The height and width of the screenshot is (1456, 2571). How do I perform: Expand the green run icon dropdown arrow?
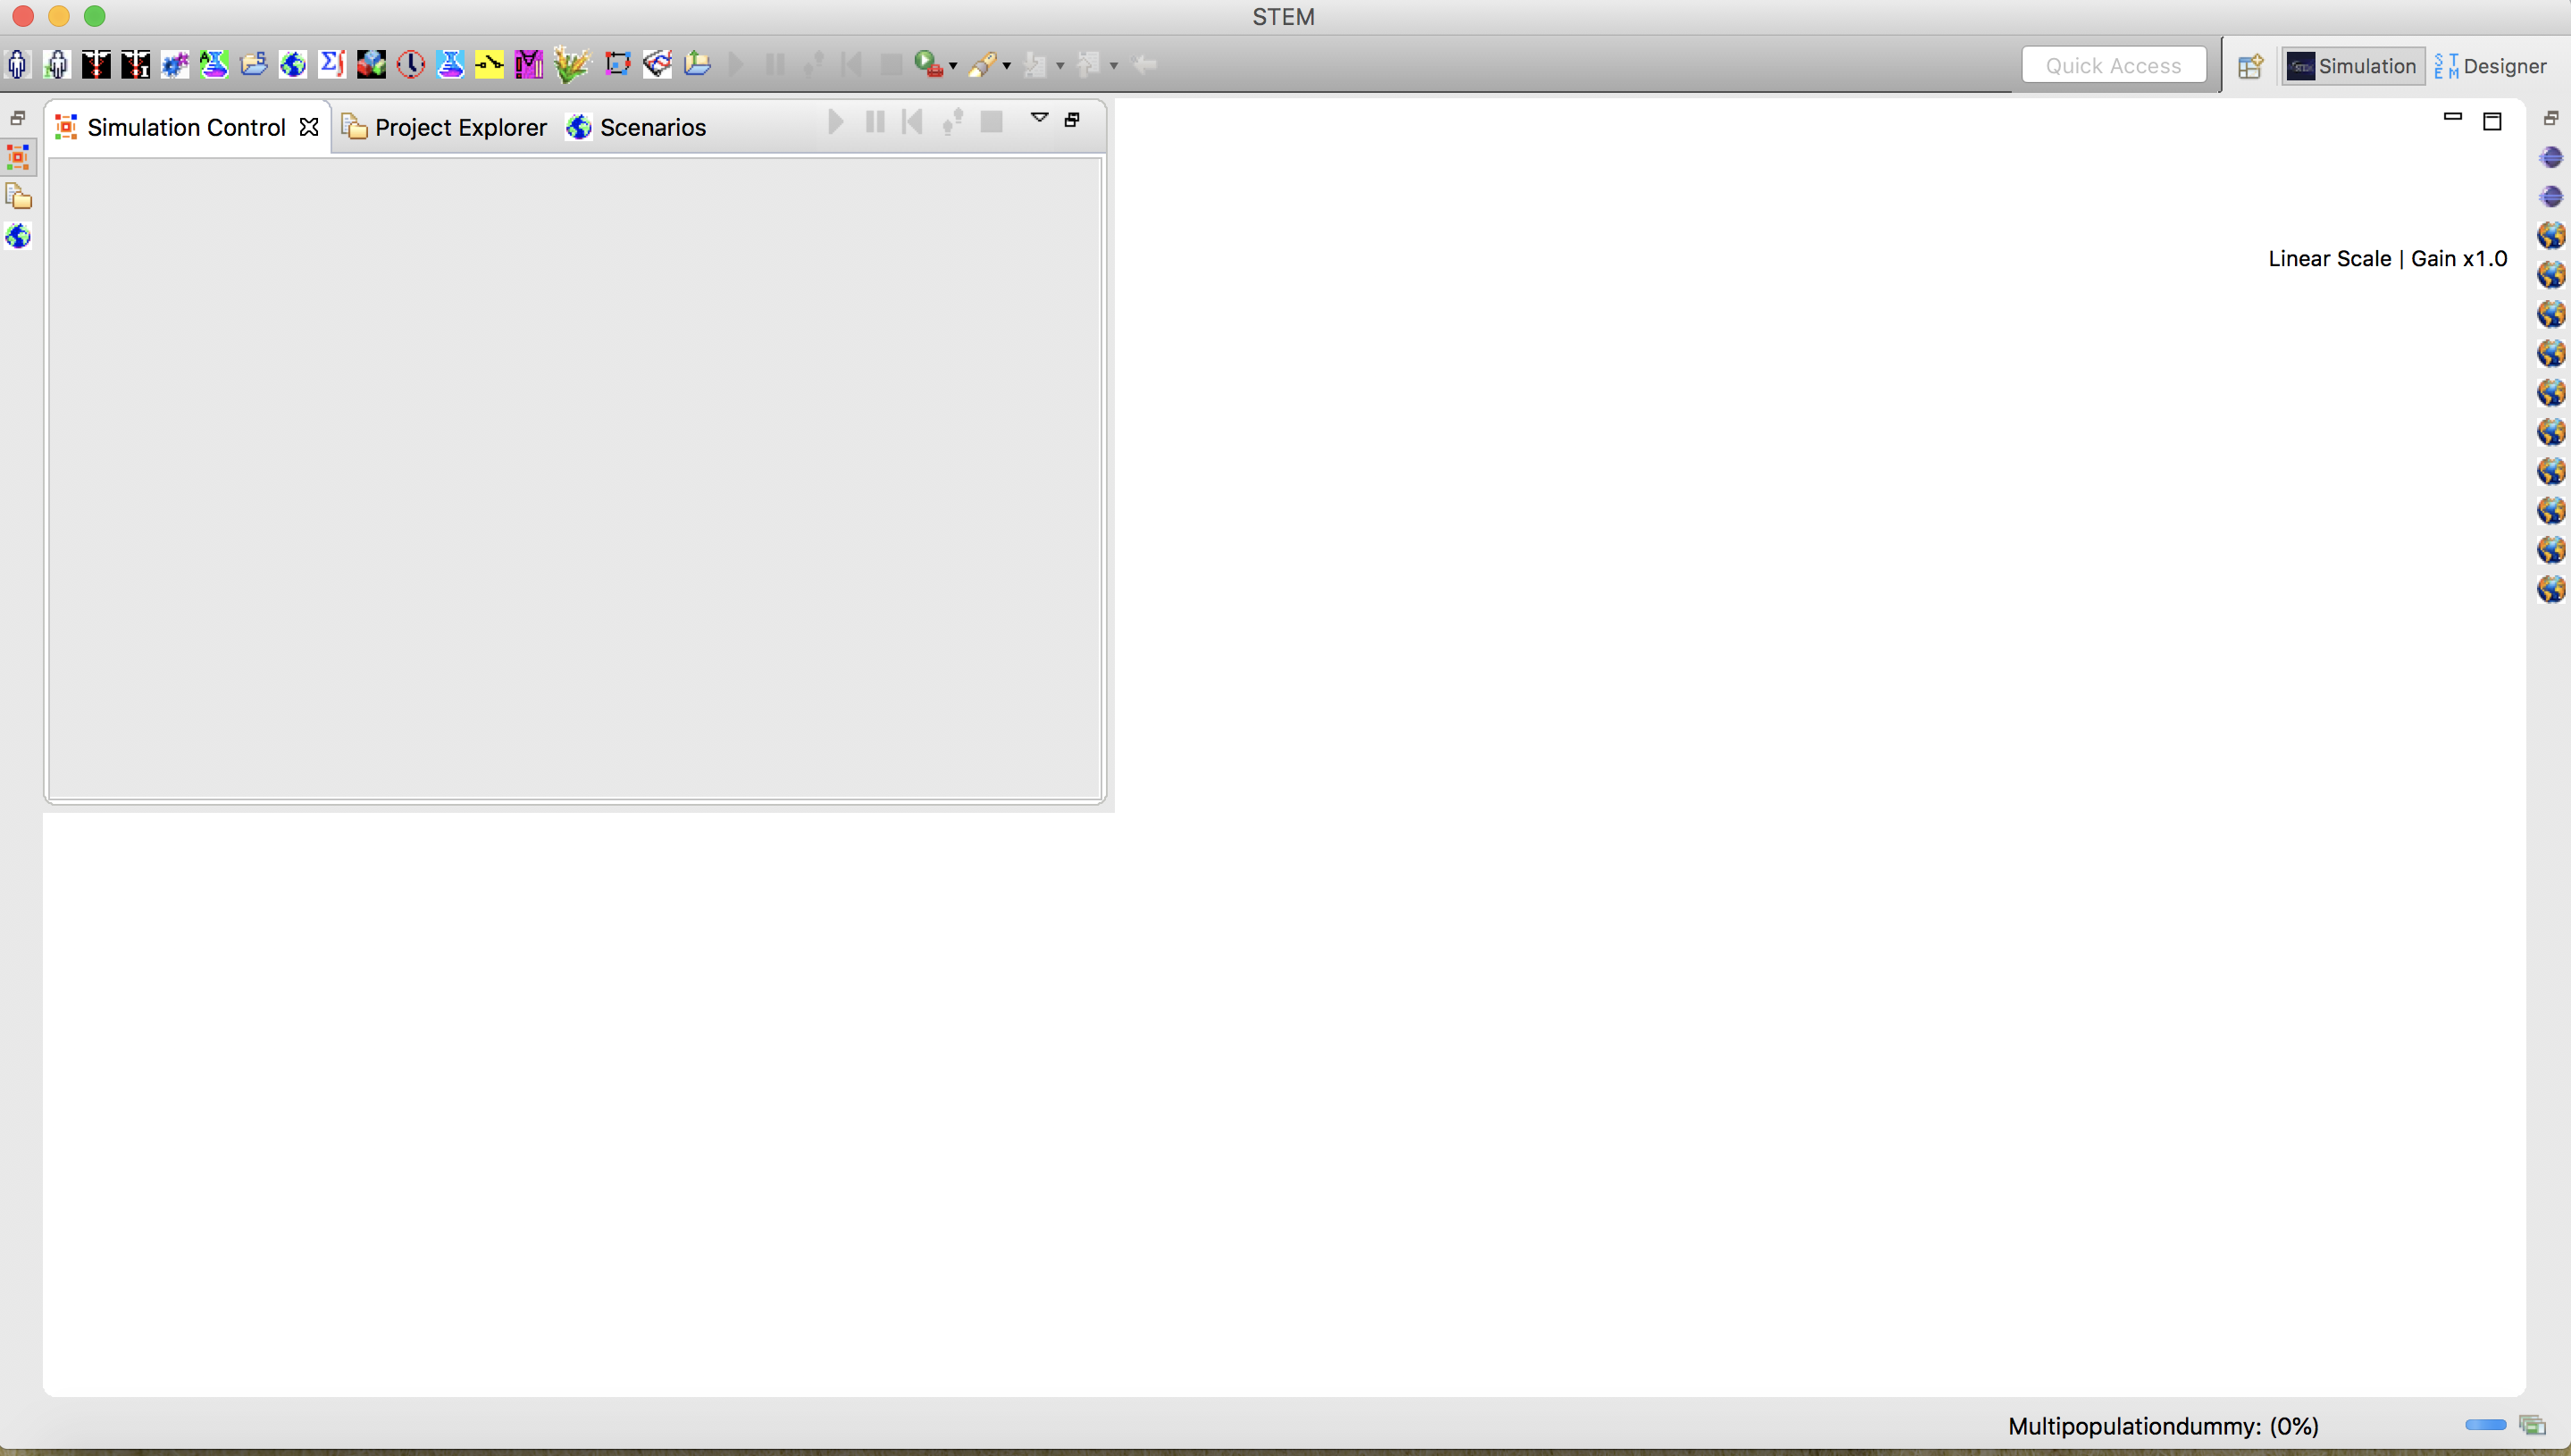[x=953, y=67]
